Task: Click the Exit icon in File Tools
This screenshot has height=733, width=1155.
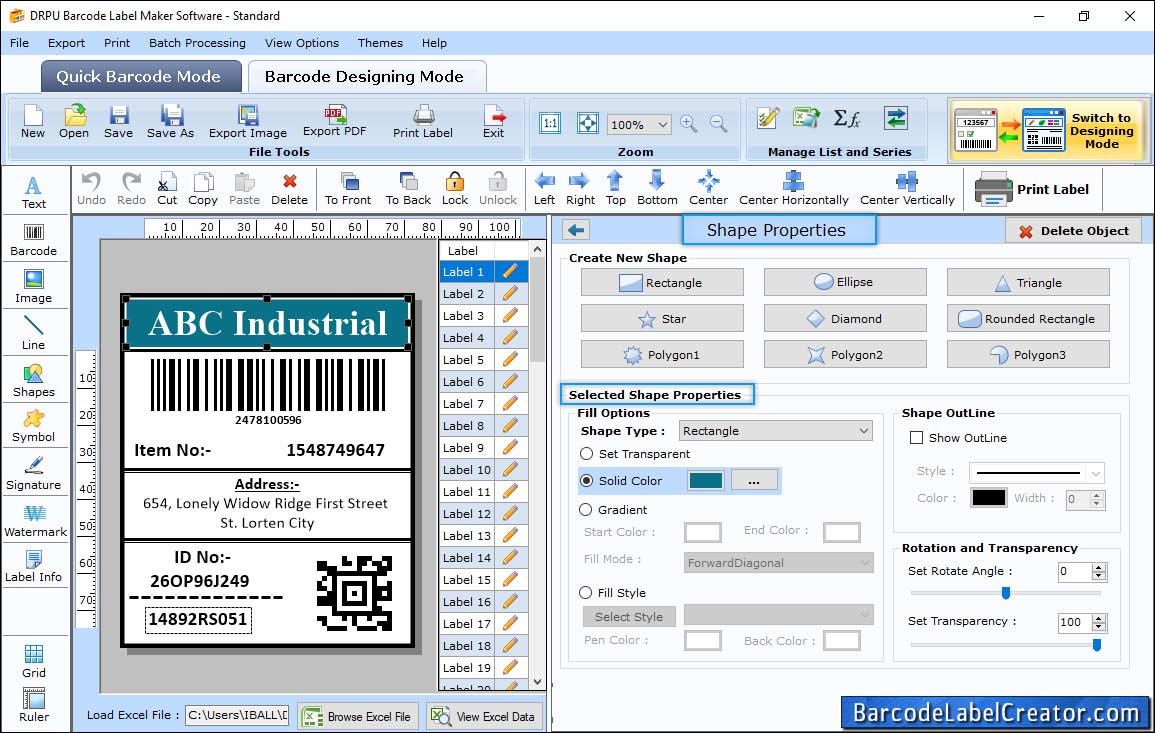Action: 494,122
